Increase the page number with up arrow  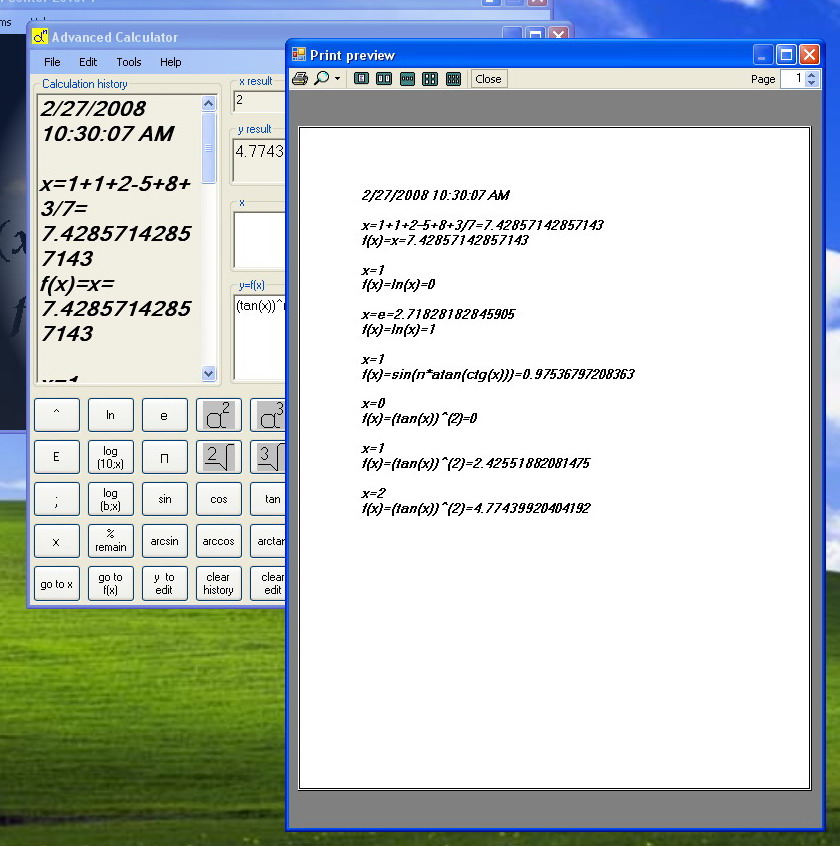[x=812, y=75]
